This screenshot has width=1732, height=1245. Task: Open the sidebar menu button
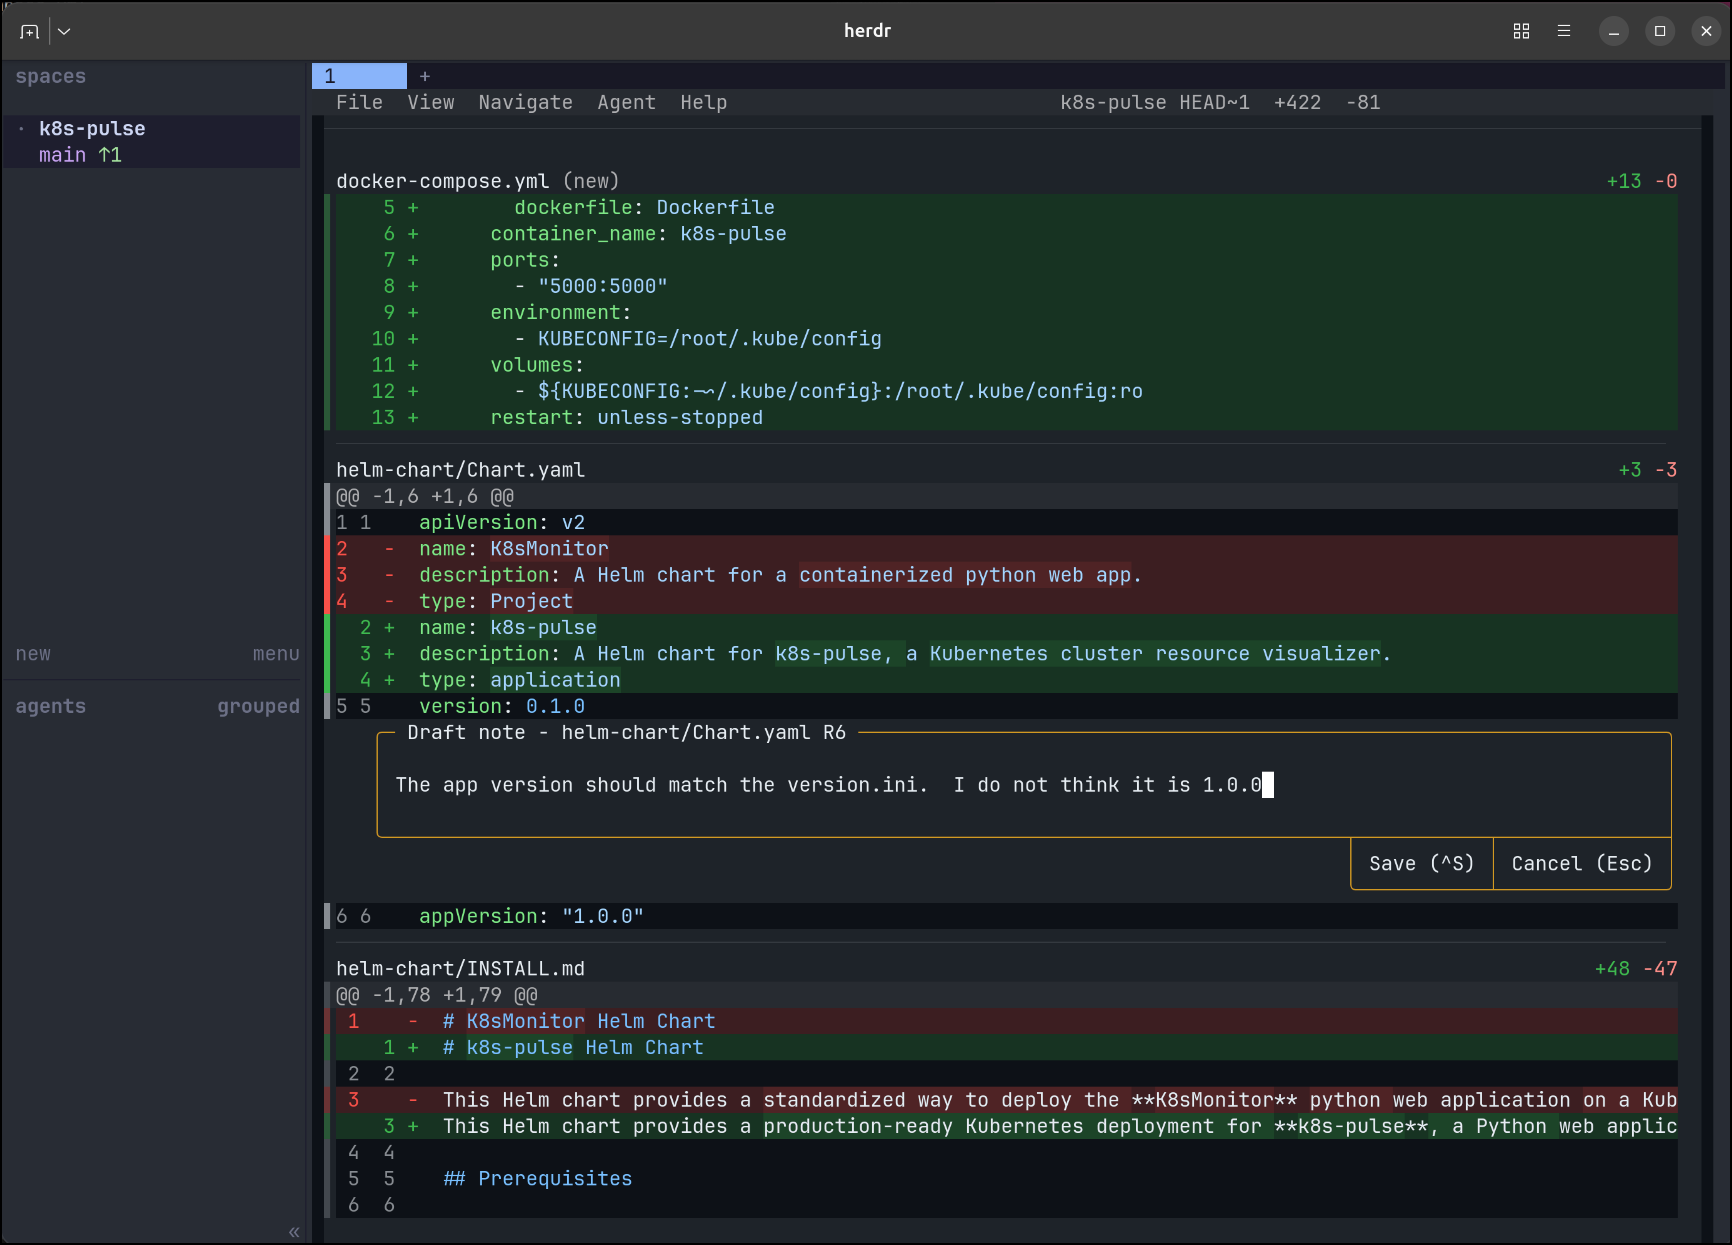coord(276,654)
